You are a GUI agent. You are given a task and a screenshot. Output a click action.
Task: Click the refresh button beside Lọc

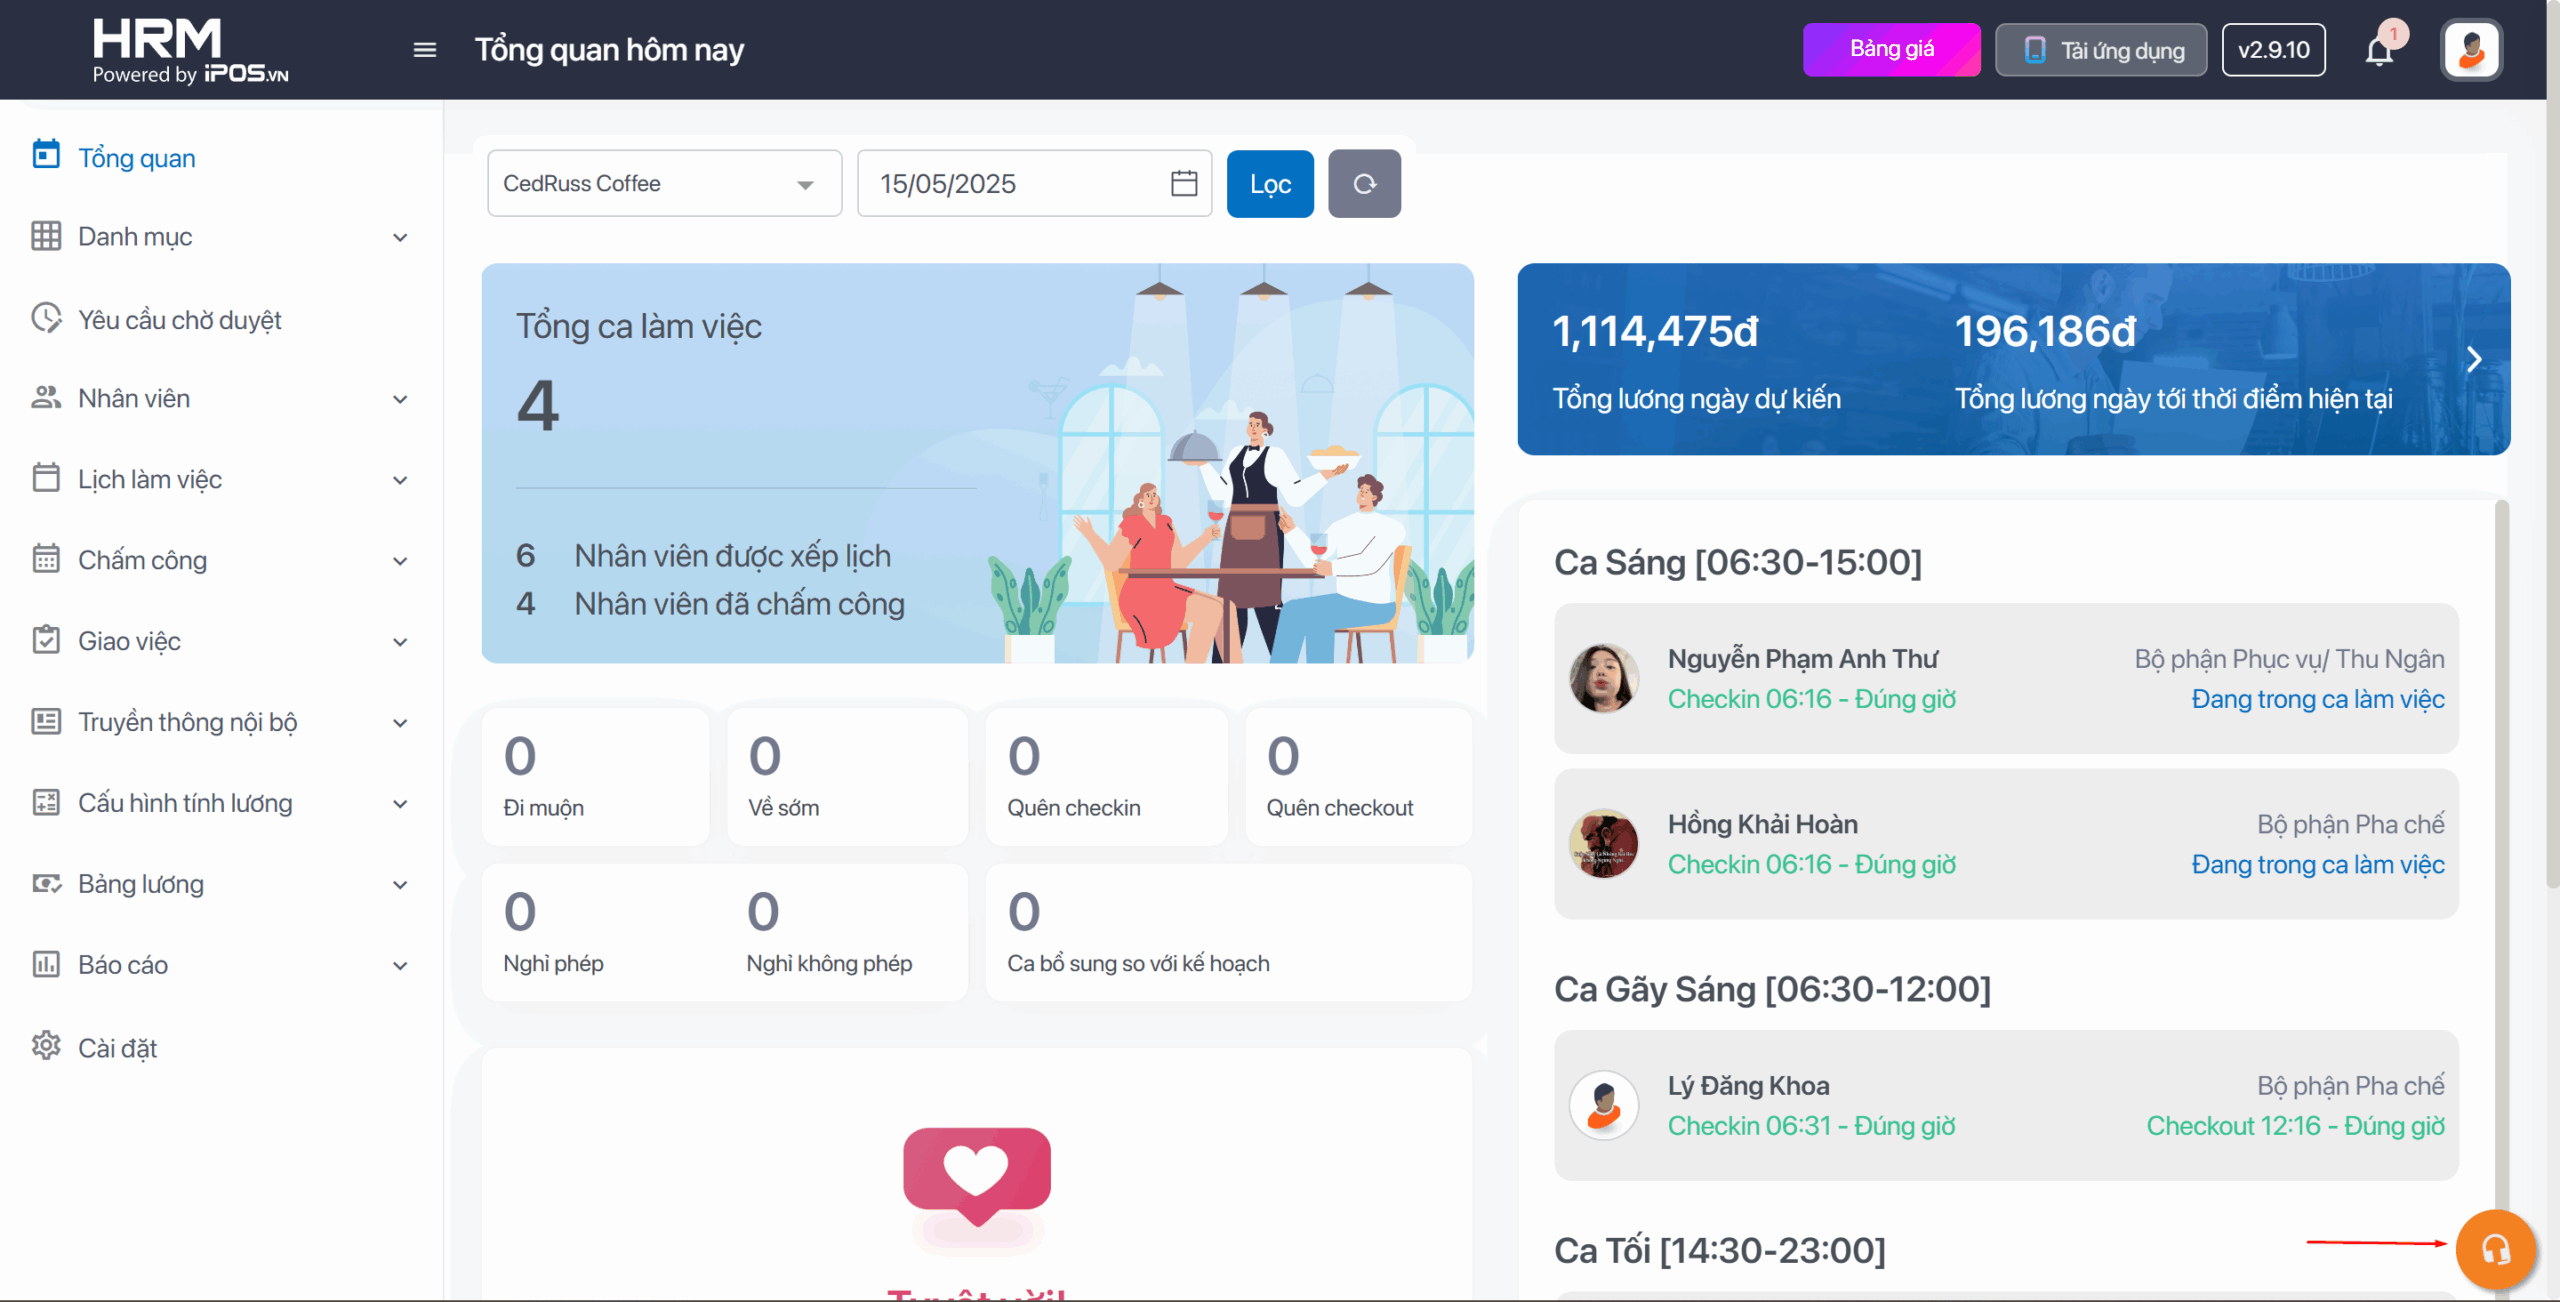(1364, 184)
